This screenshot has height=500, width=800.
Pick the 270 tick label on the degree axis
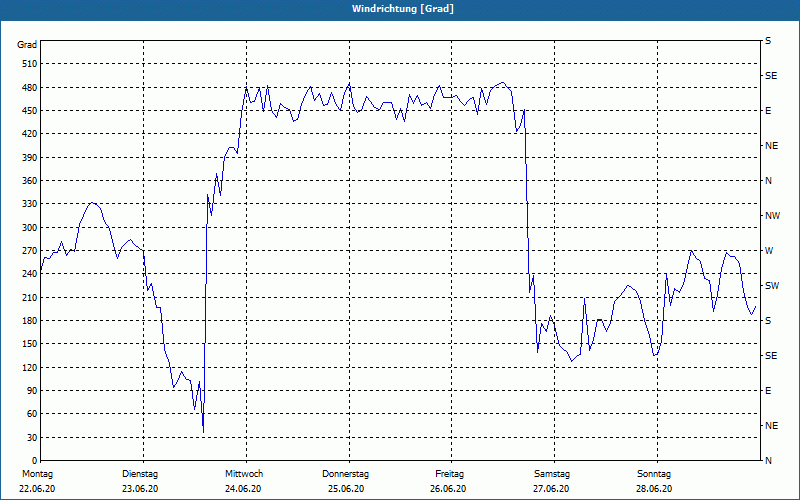pos(30,251)
